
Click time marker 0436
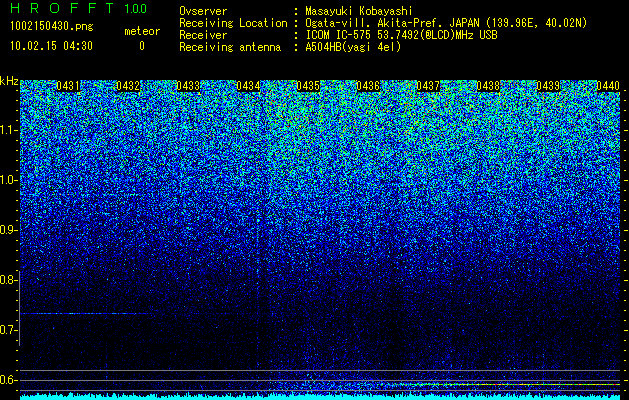[x=368, y=86]
